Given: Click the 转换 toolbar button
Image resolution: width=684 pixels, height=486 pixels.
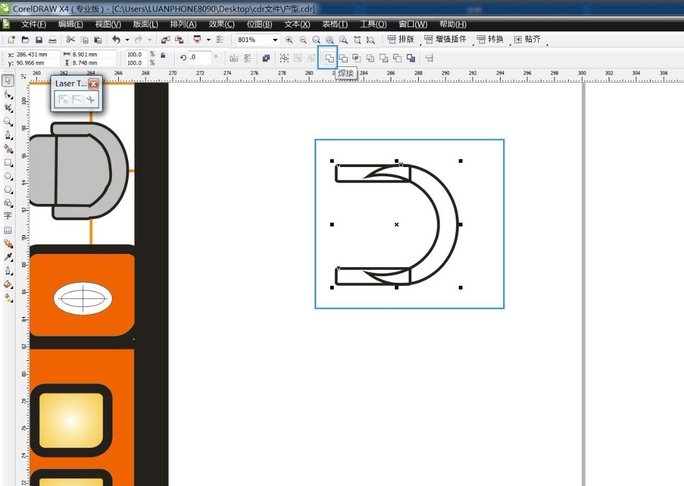Looking at the screenshot, I should click(492, 39).
